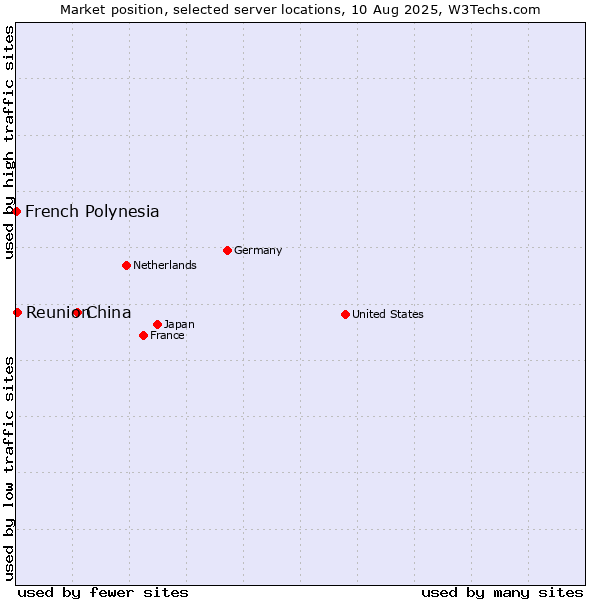Click the 'France' label text

pyautogui.click(x=167, y=336)
